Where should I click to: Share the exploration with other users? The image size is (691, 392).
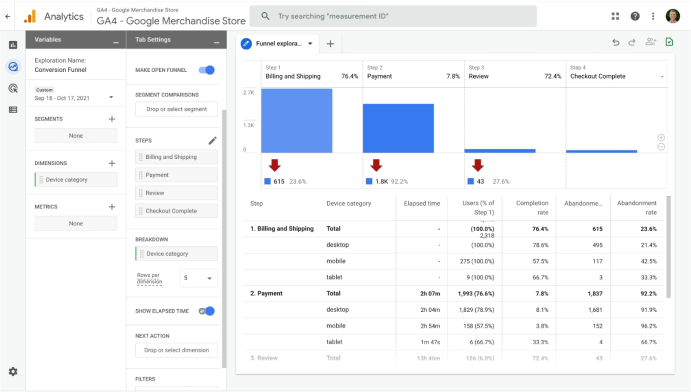point(651,42)
